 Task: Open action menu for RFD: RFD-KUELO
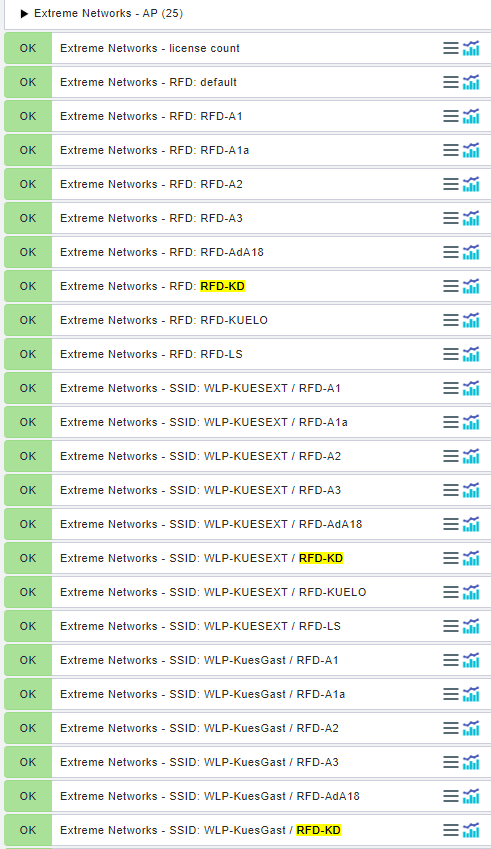click(450, 320)
